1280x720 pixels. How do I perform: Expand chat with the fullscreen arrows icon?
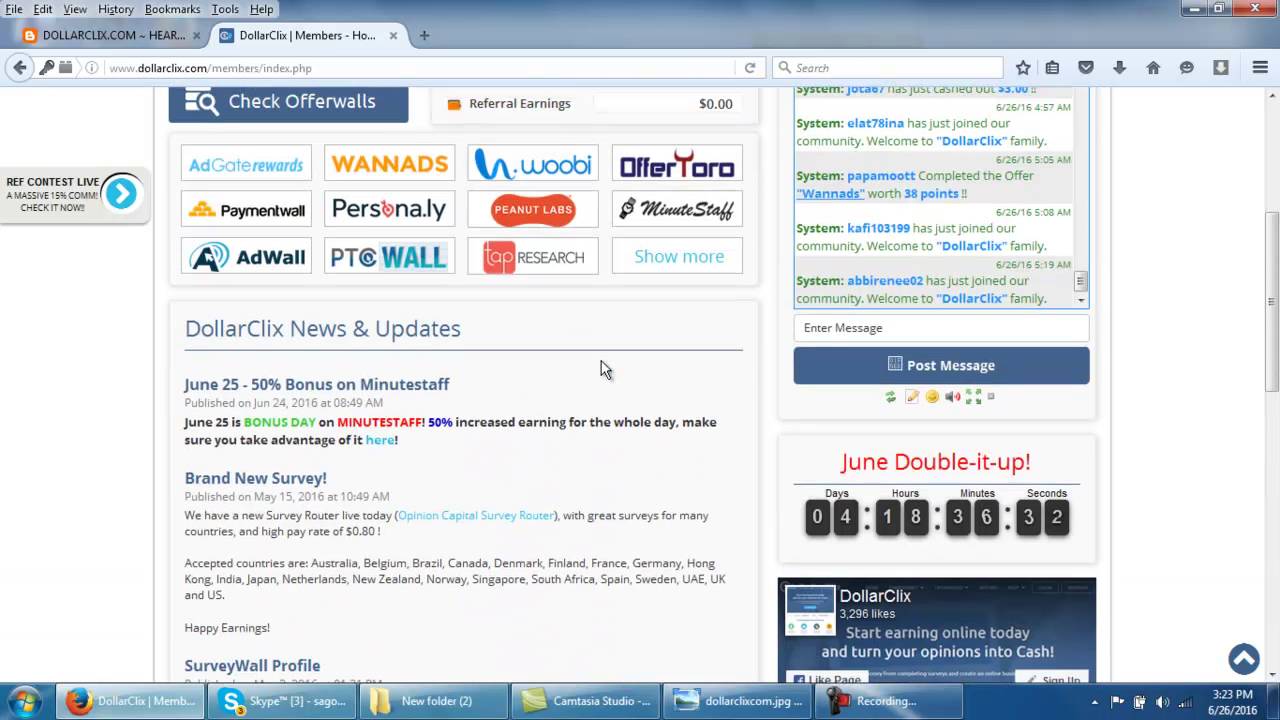click(973, 397)
